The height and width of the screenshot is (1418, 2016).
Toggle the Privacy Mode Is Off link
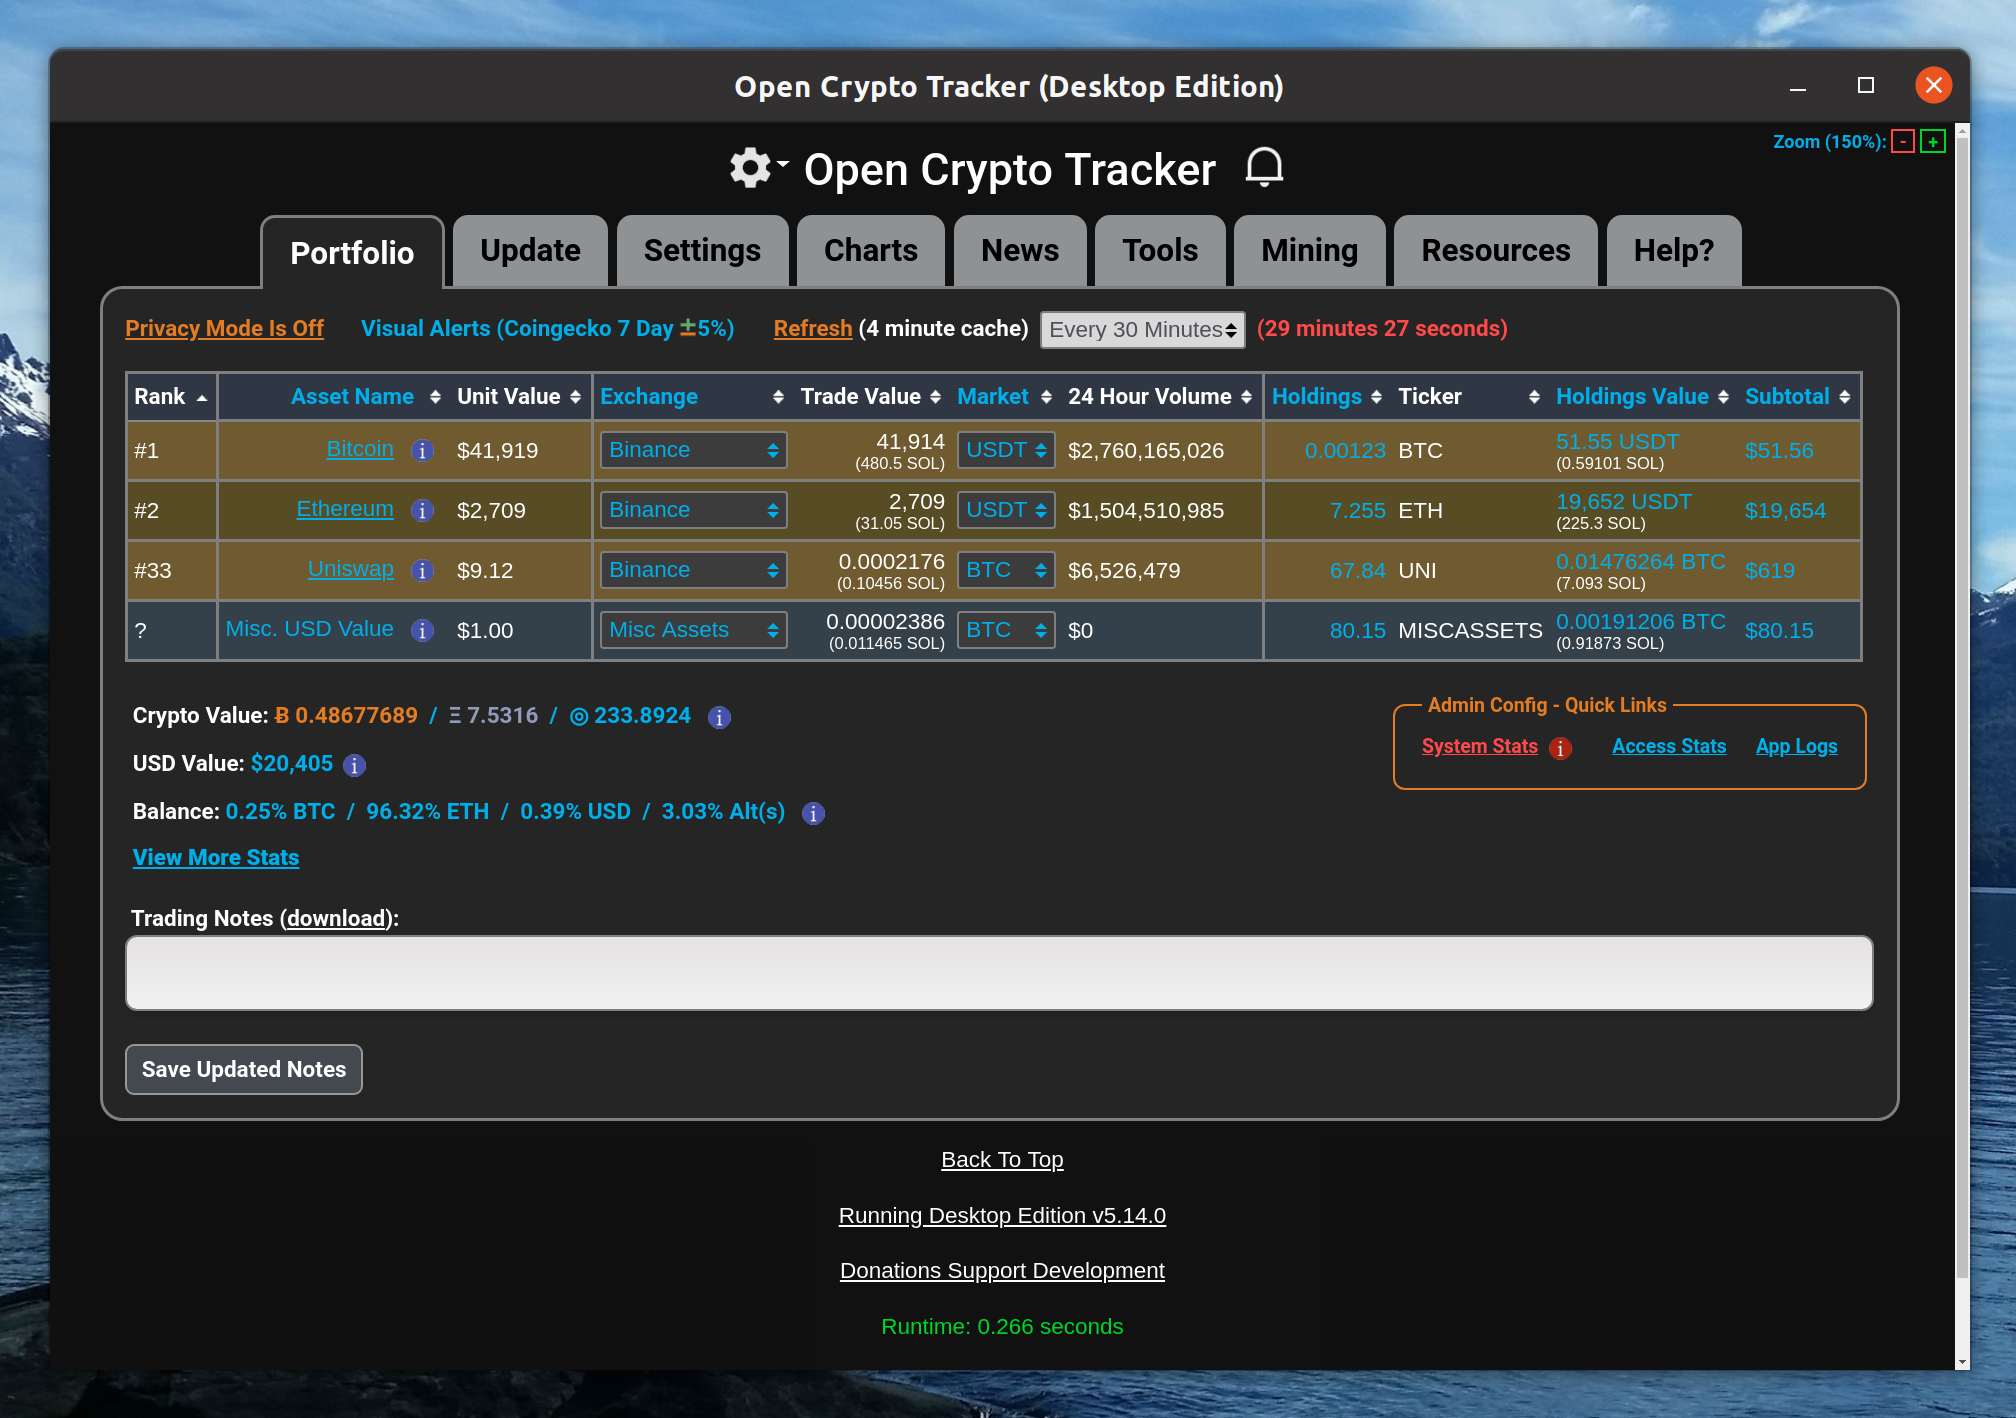[224, 329]
